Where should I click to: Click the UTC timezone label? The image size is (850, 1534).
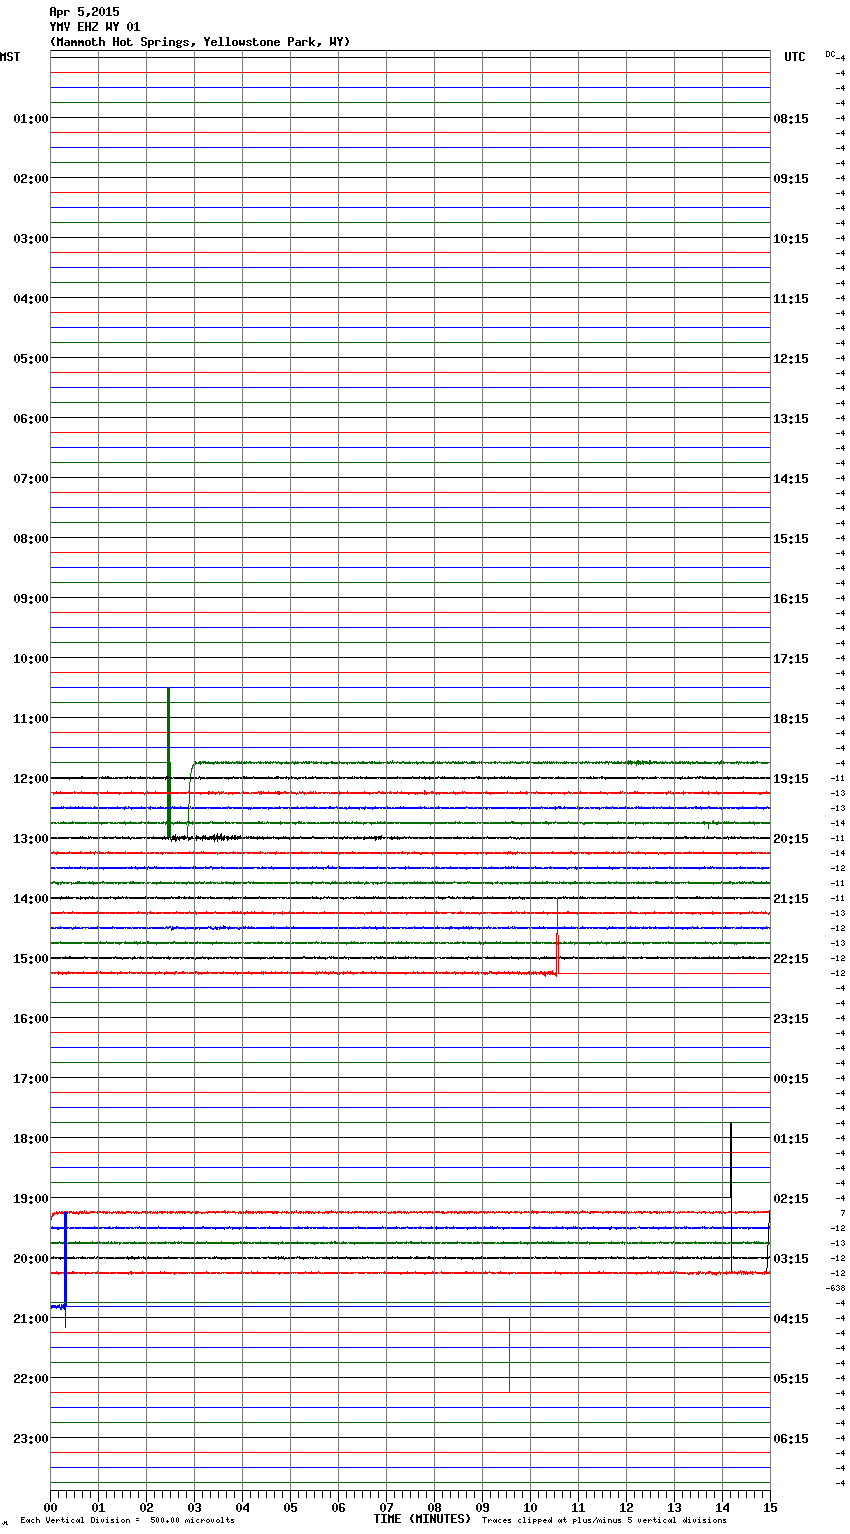795,57
